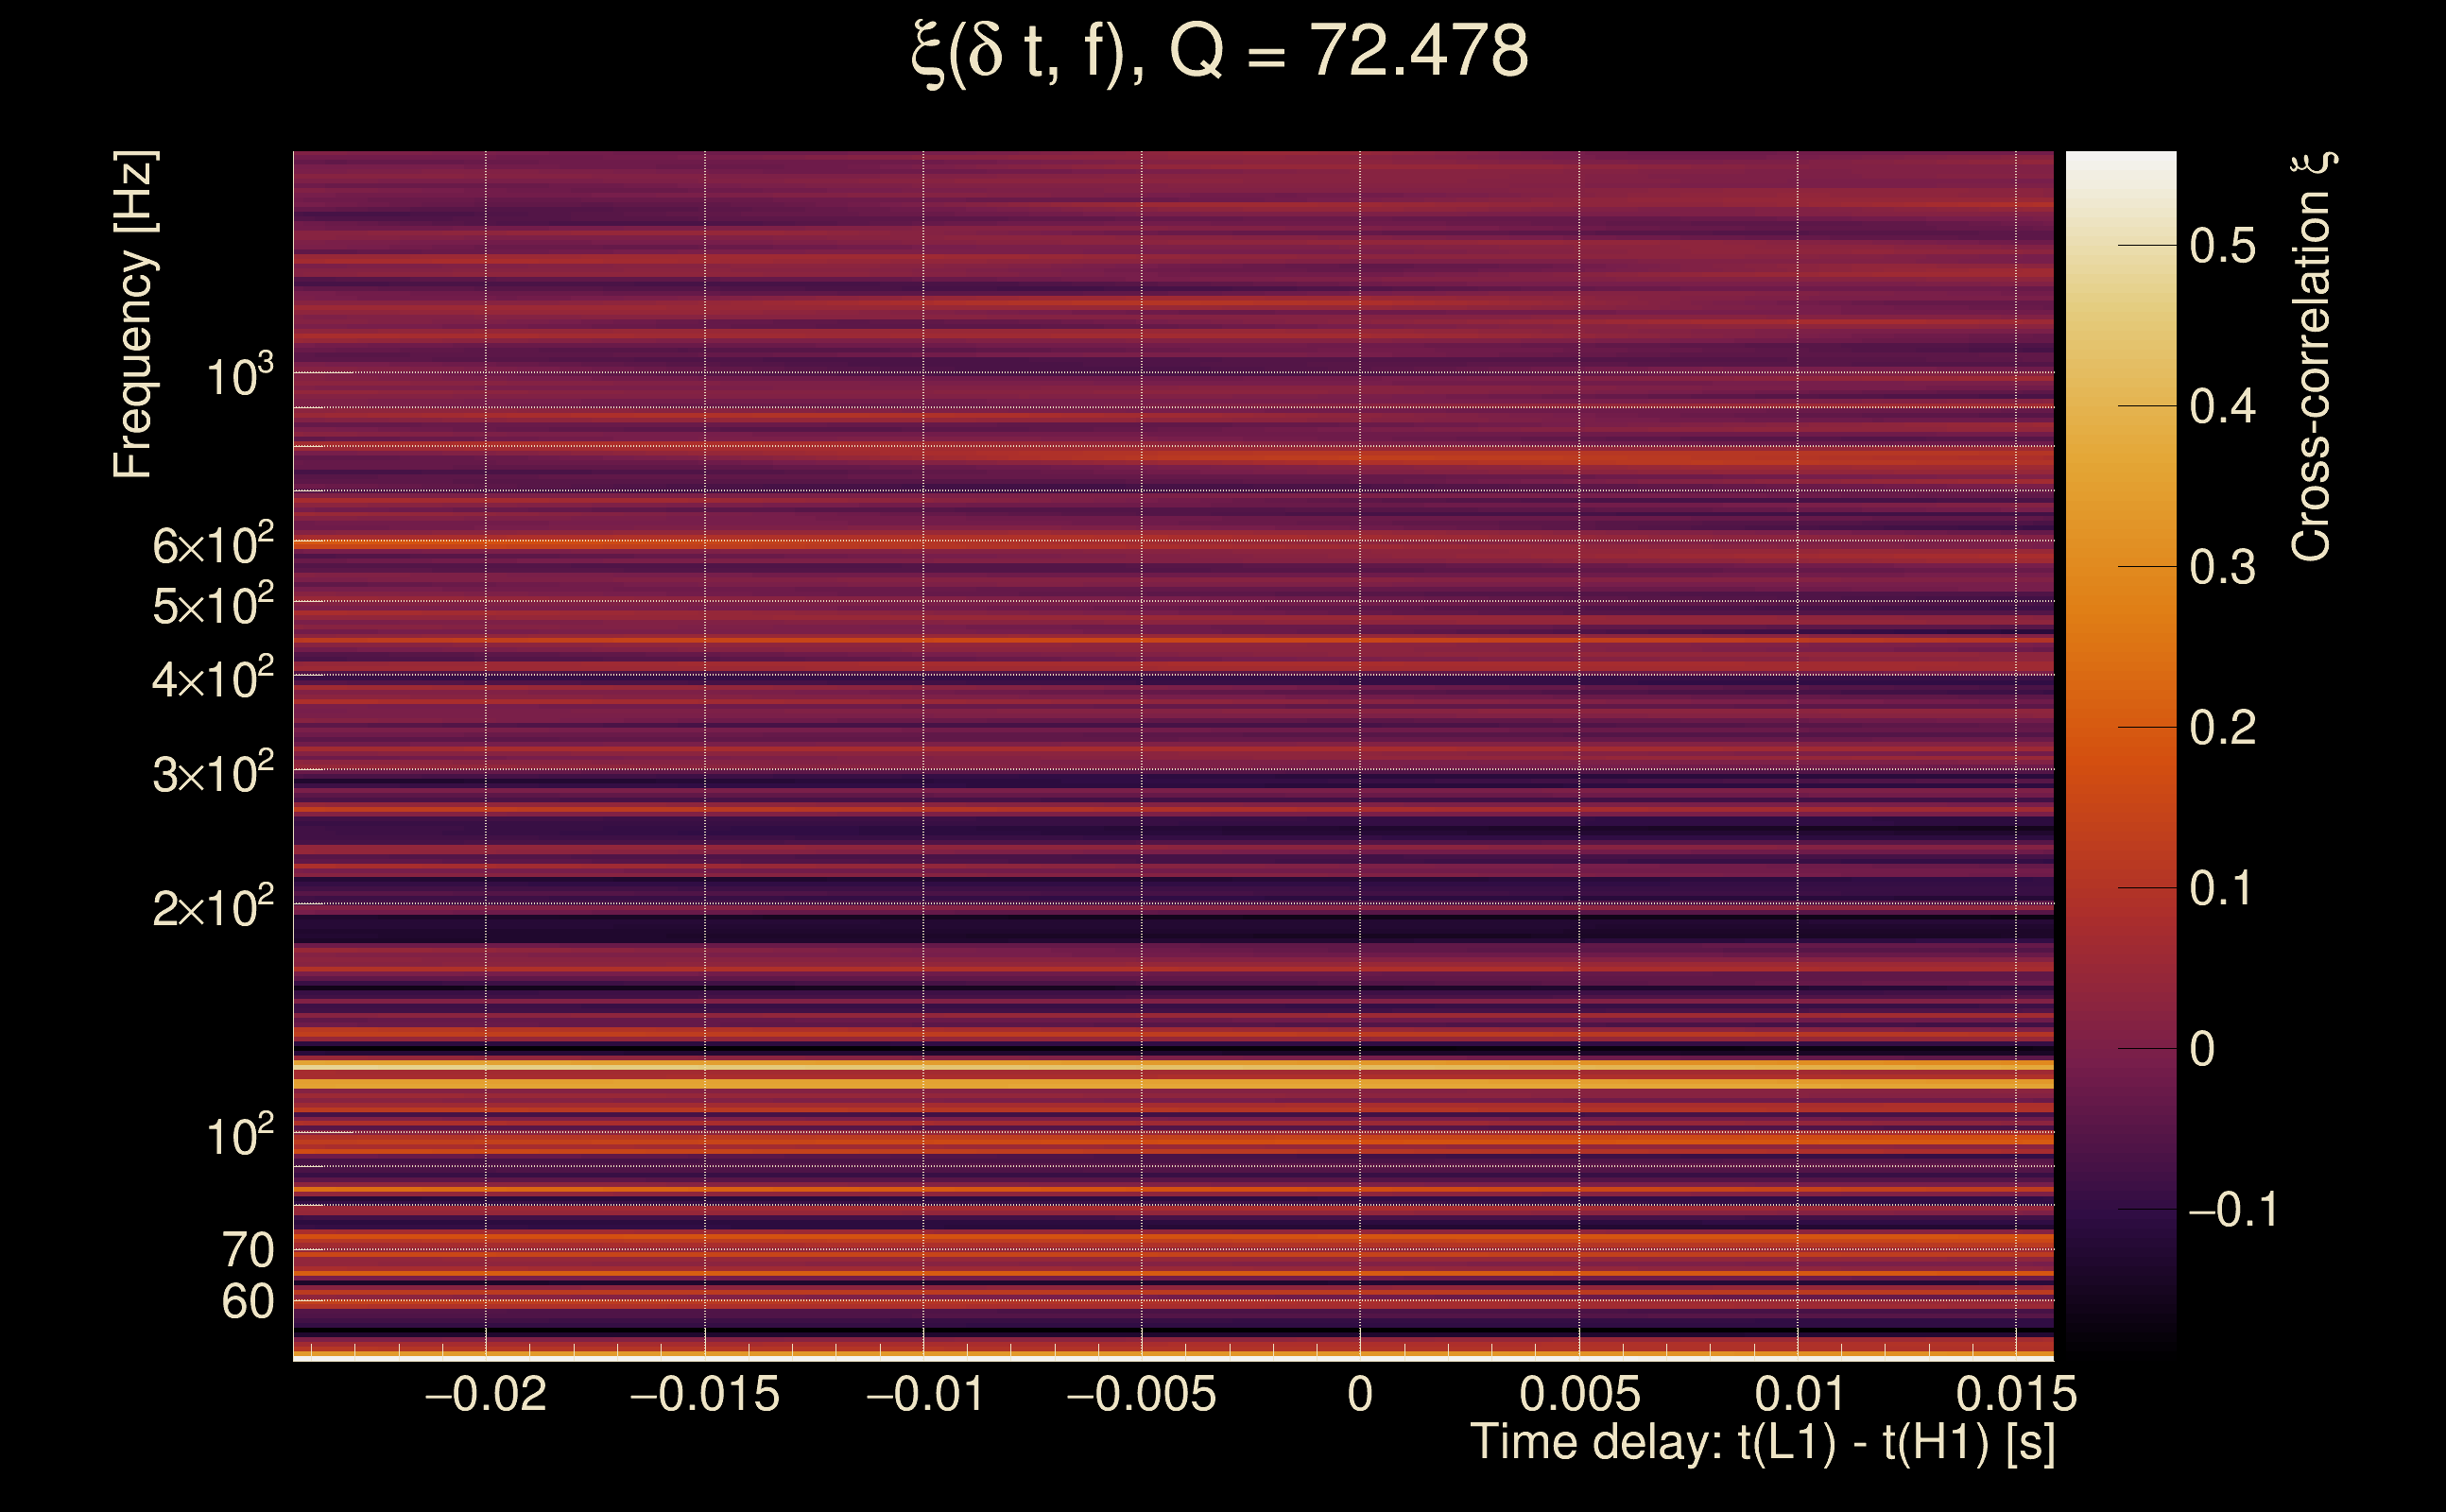Click the 0 tick label on colorbar
Screen dimensions: 2446x1512
point(2202,1050)
